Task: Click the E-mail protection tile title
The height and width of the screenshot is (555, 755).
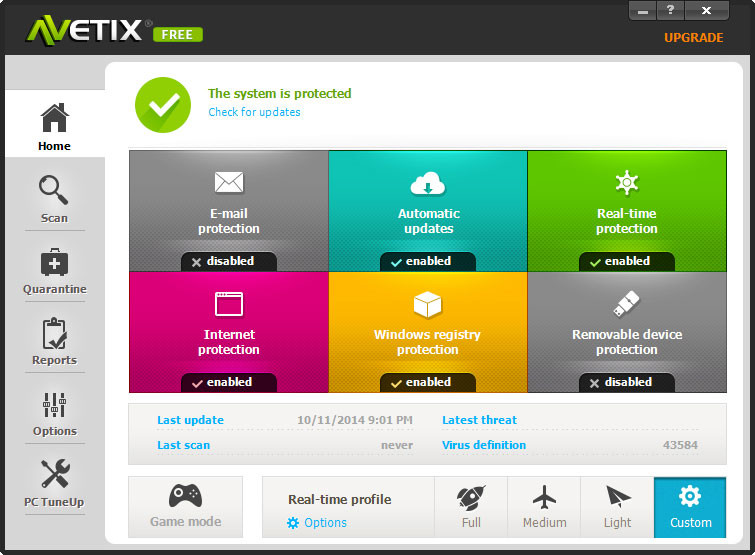Action: (229, 221)
